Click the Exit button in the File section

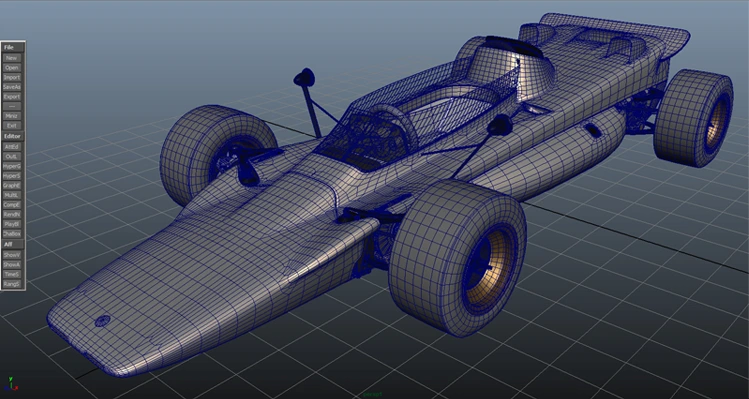(11, 126)
